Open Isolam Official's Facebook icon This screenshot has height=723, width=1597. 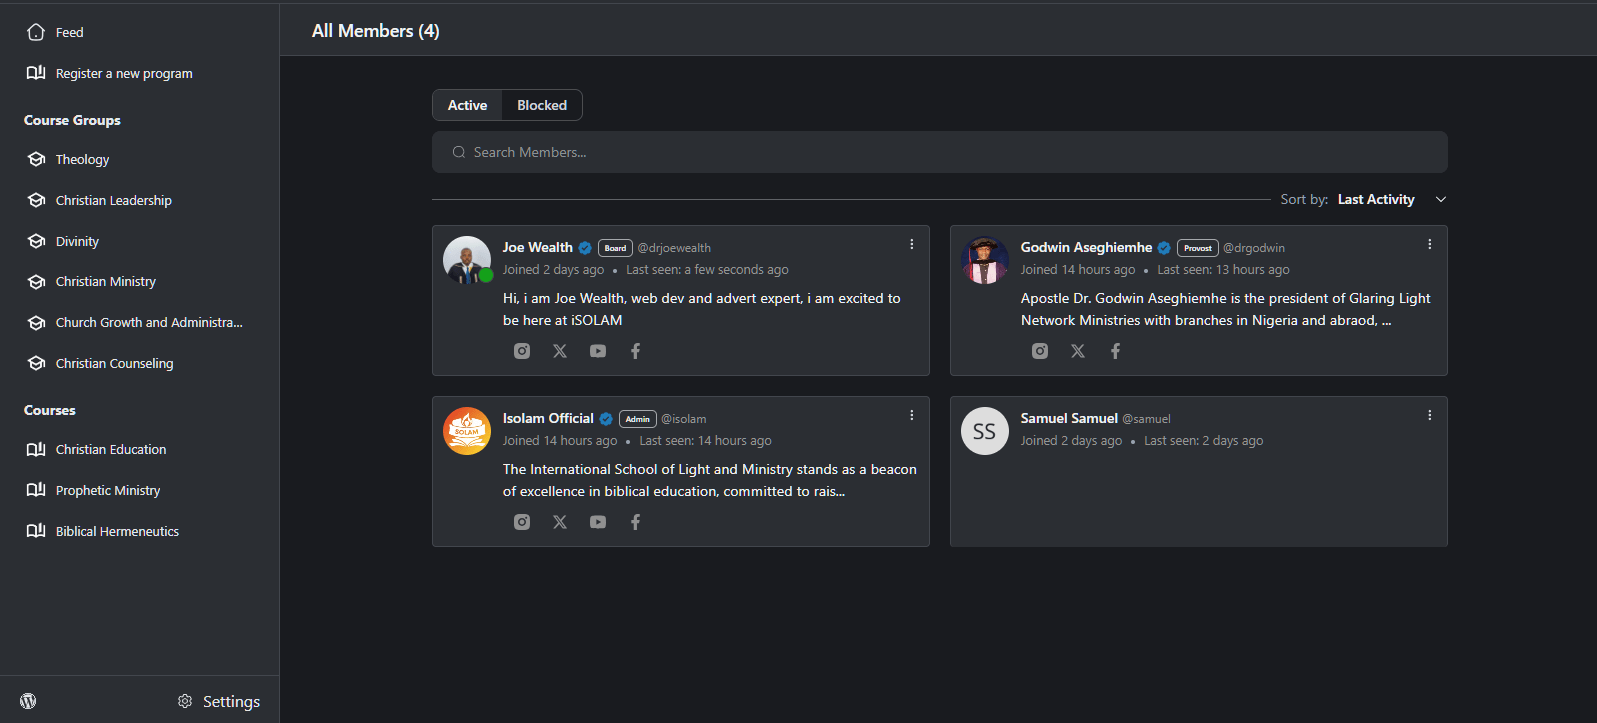636,522
